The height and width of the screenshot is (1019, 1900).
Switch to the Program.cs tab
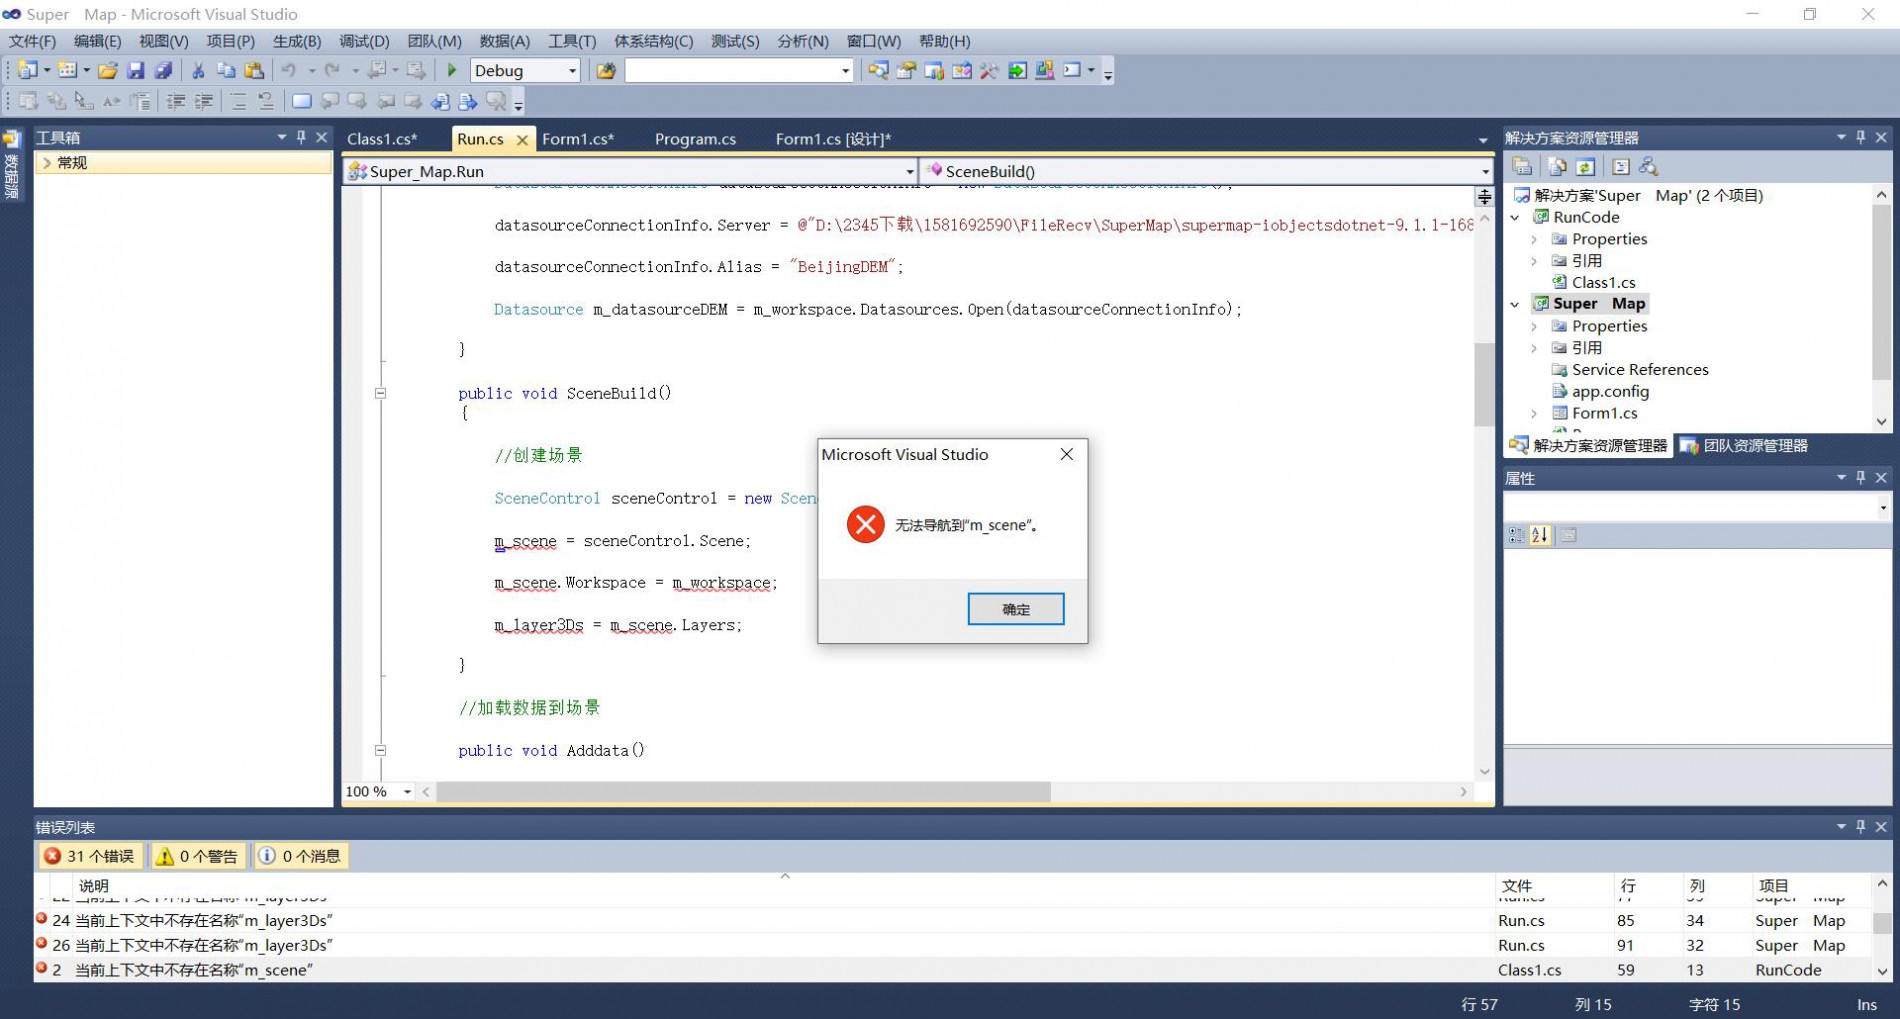click(x=695, y=139)
